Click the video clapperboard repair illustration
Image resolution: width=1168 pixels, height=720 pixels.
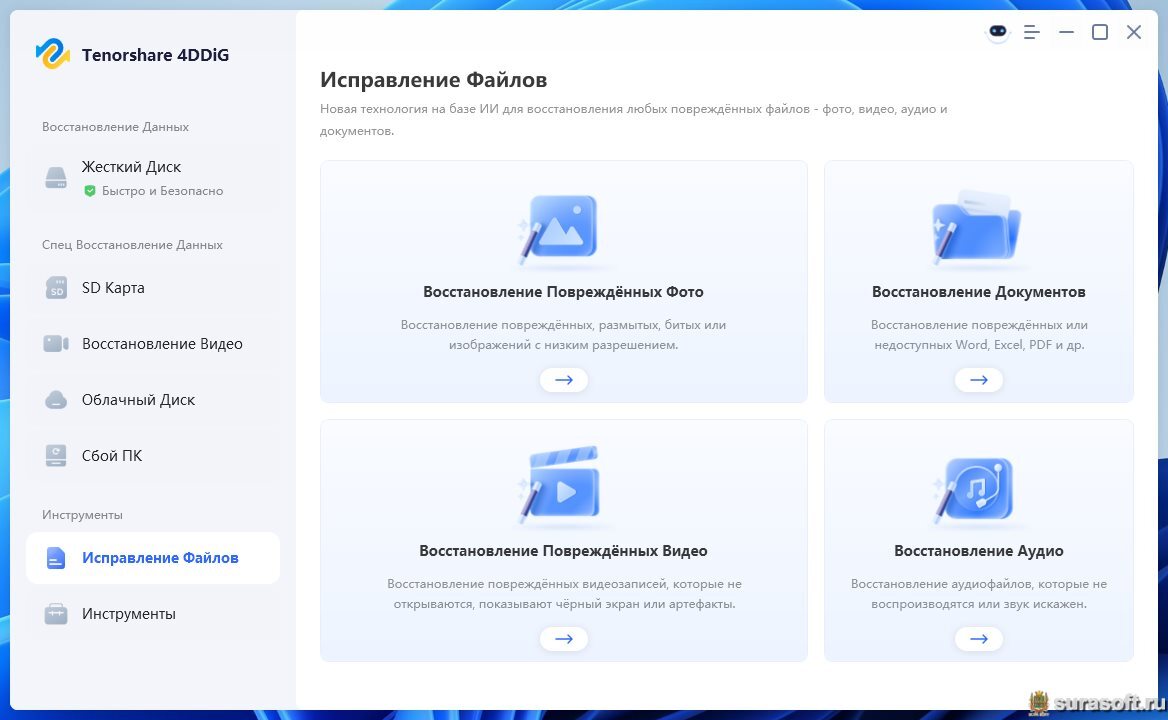560,484
